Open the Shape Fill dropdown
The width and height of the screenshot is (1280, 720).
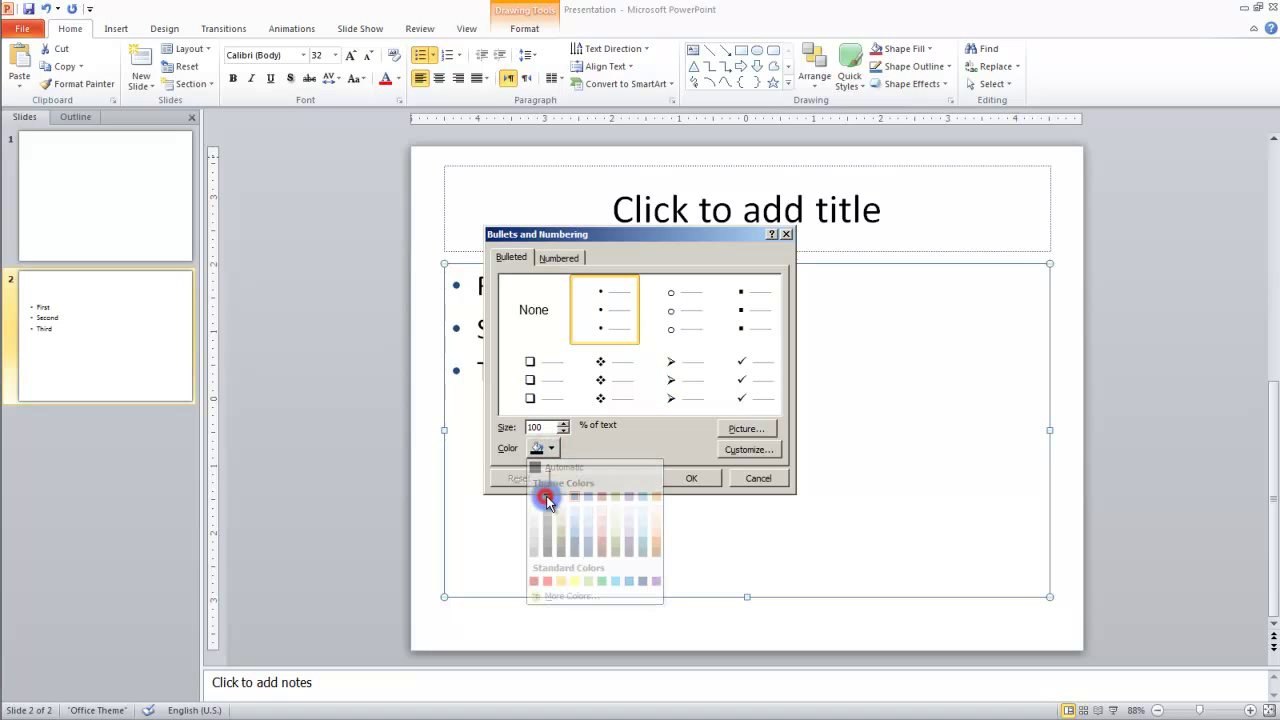901,48
